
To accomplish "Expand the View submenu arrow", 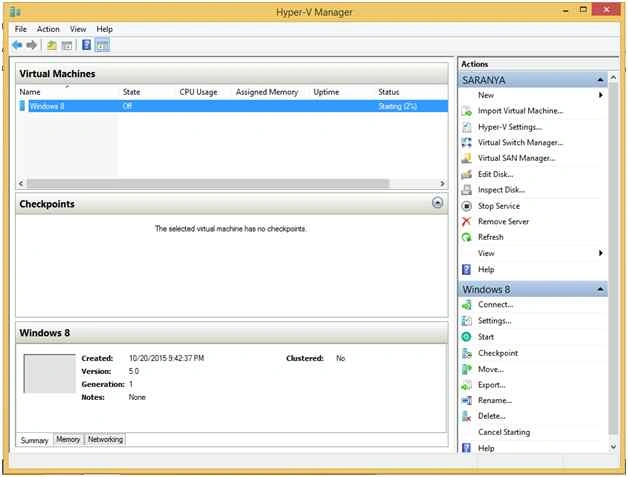I will click(600, 253).
